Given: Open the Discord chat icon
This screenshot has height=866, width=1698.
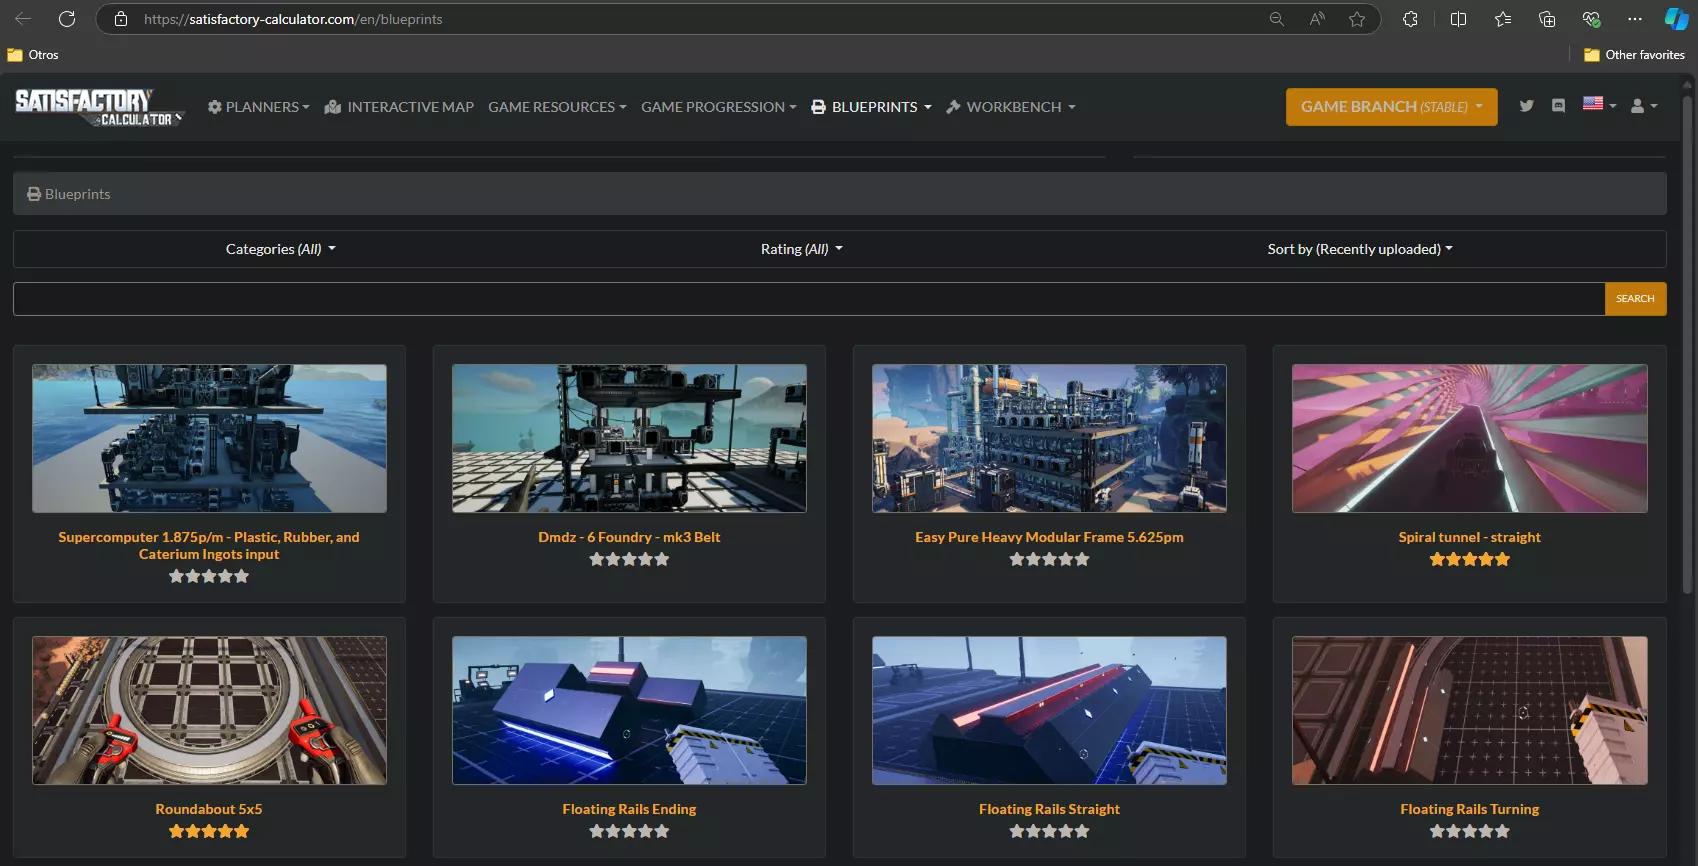Looking at the screenshot, I should (1558, 106).
